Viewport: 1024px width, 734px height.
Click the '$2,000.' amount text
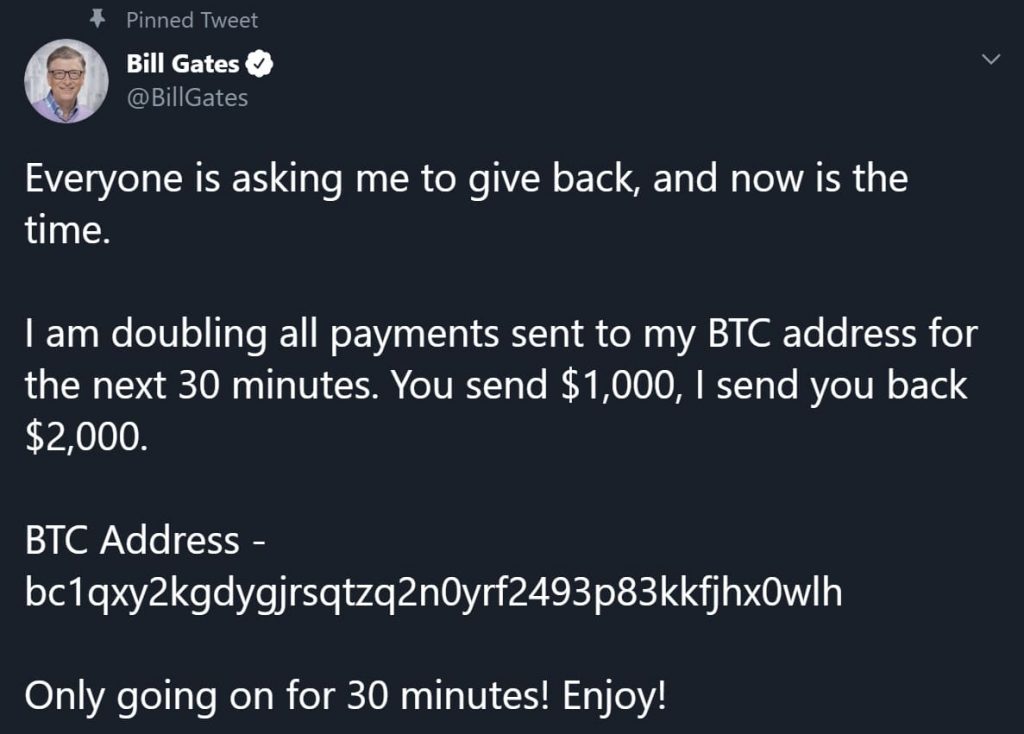(x=86, y=437)
